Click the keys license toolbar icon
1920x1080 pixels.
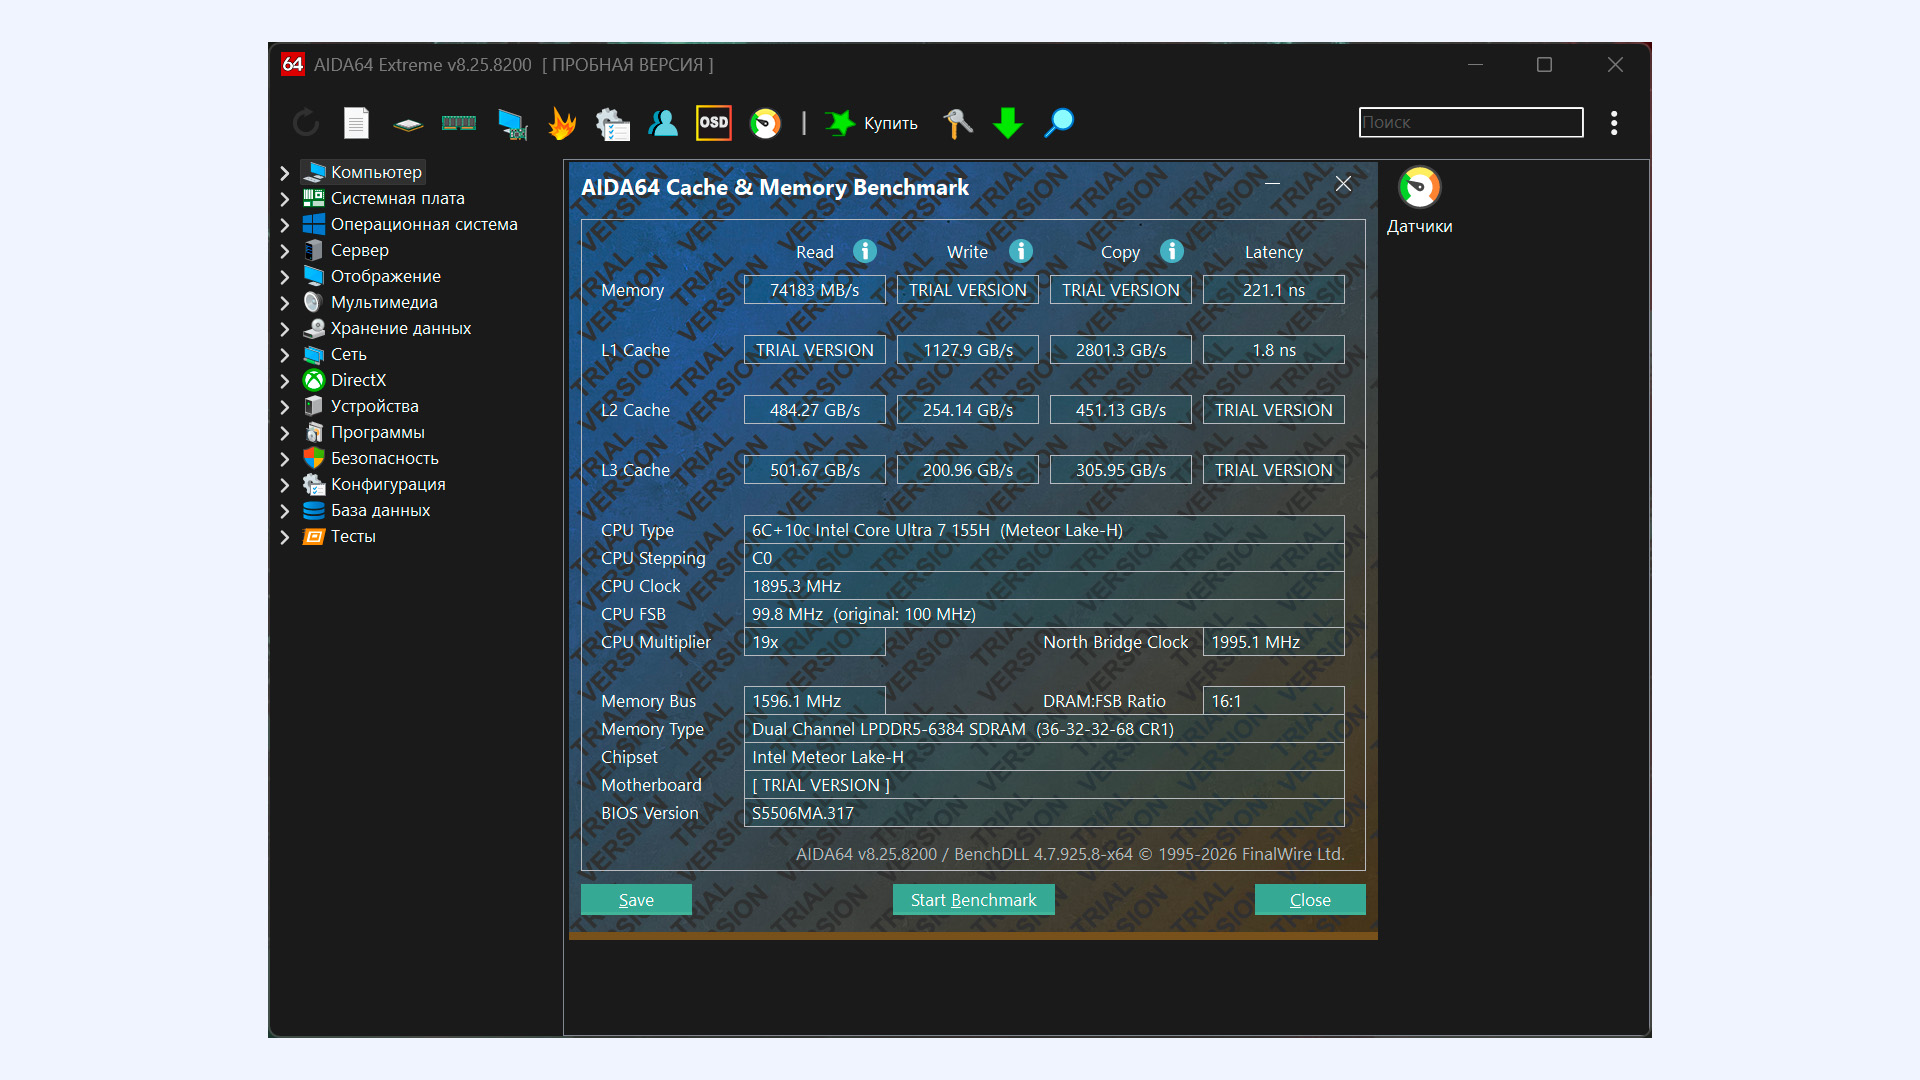point(957,123)
